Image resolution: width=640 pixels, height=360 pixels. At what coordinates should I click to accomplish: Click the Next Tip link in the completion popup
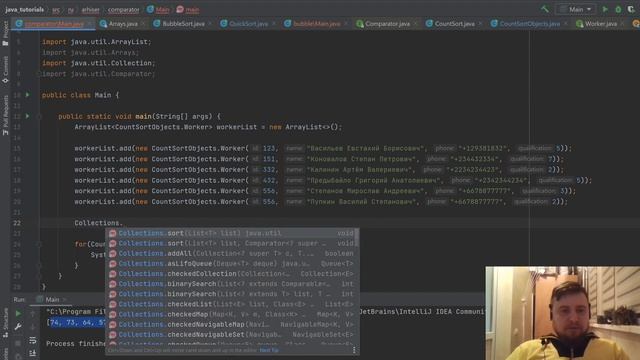269,350
